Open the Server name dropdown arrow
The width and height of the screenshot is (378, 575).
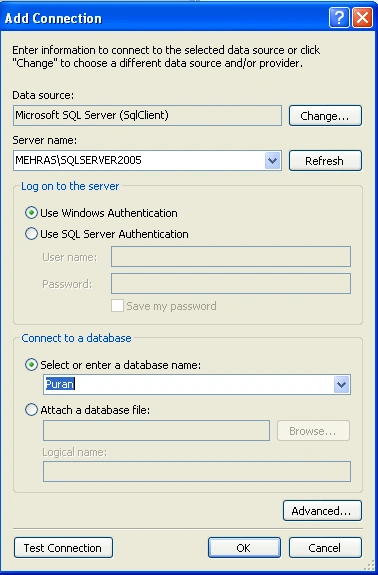pos(272,161)
